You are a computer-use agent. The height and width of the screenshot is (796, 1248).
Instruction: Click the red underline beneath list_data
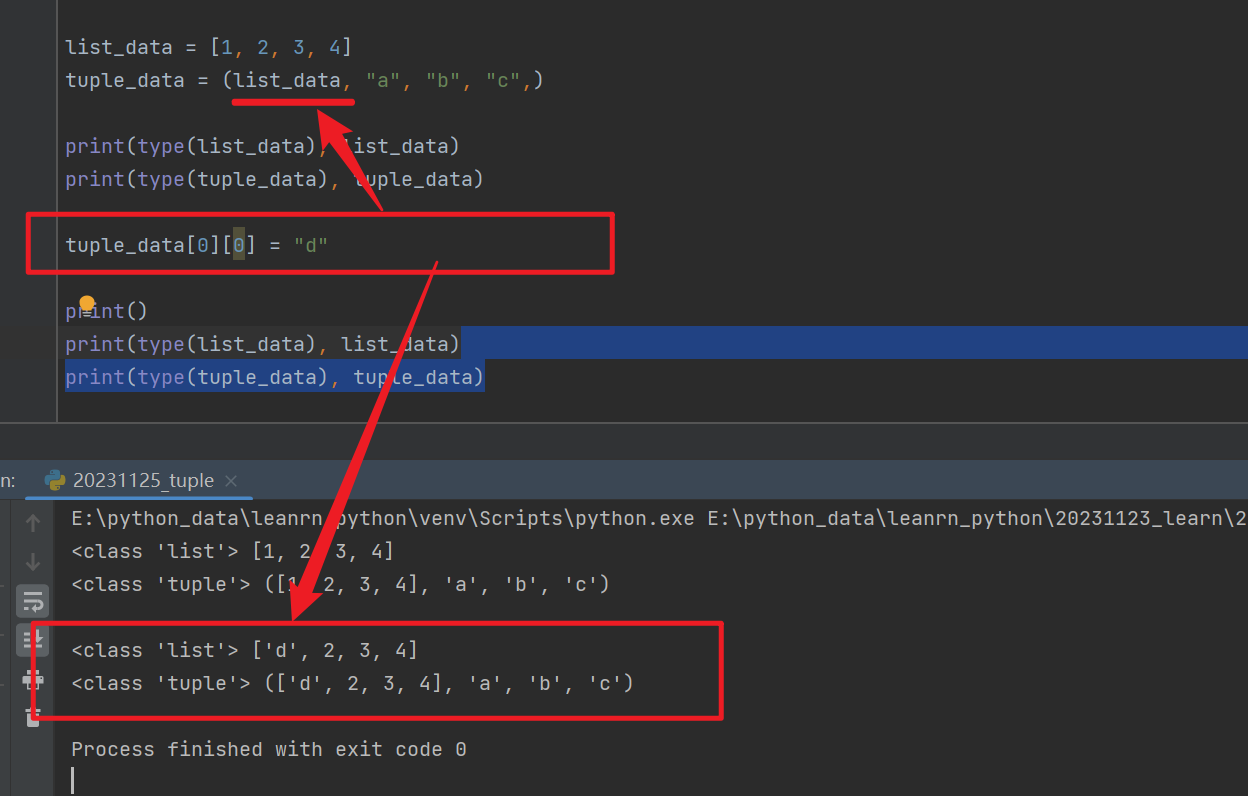293,101
